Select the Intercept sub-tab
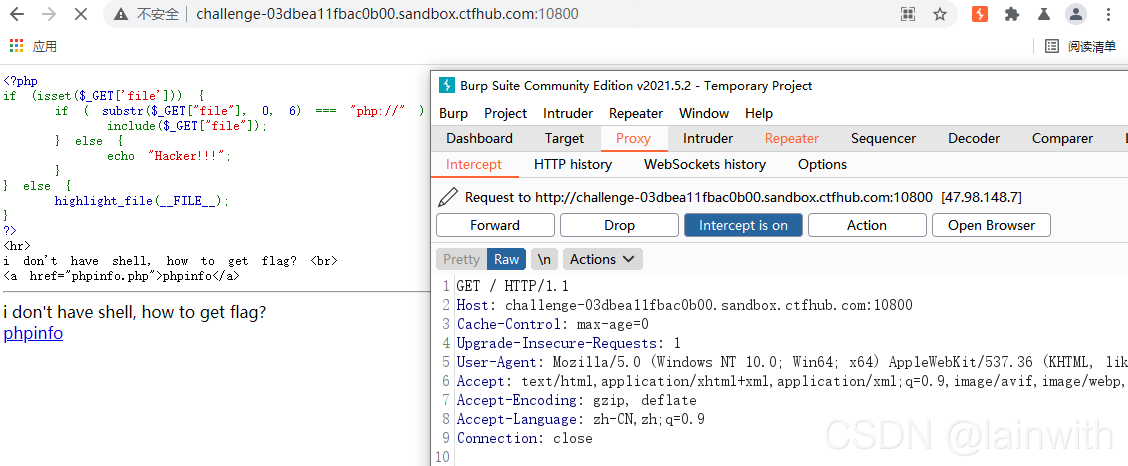The height and width of the screenshot is (466, 1128). 474,164
